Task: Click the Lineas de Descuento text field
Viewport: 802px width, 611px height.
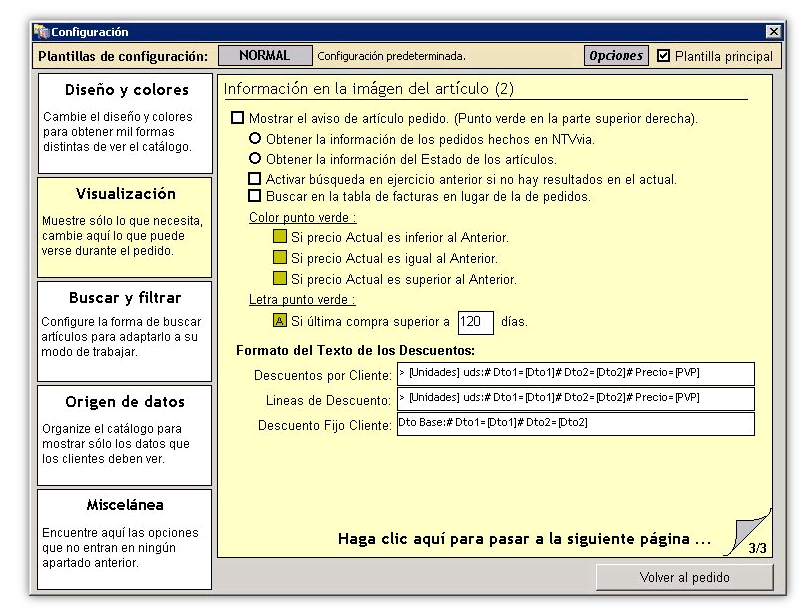Action: pyautogui.click(x=575, y=399)
